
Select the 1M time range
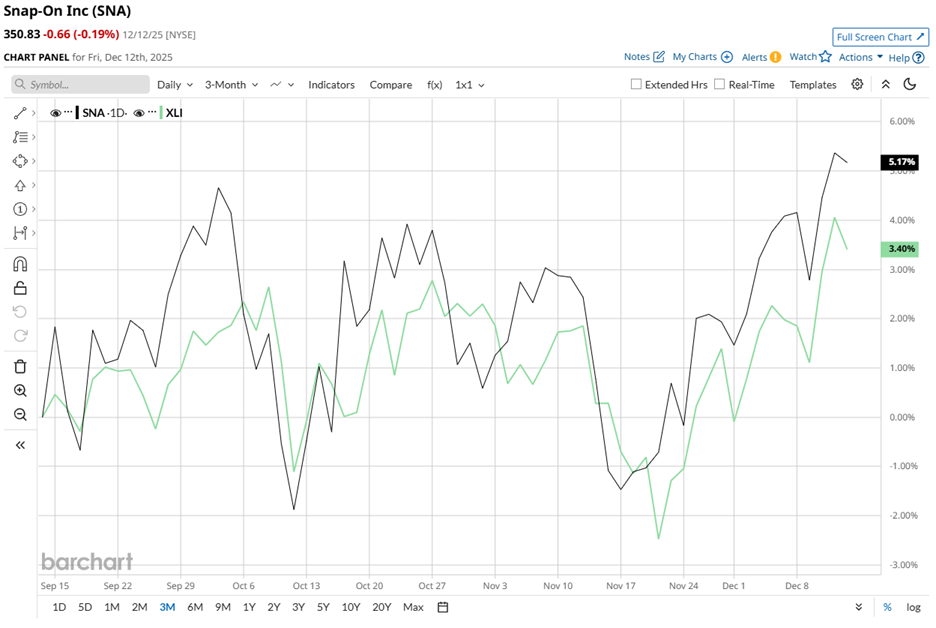112,607
